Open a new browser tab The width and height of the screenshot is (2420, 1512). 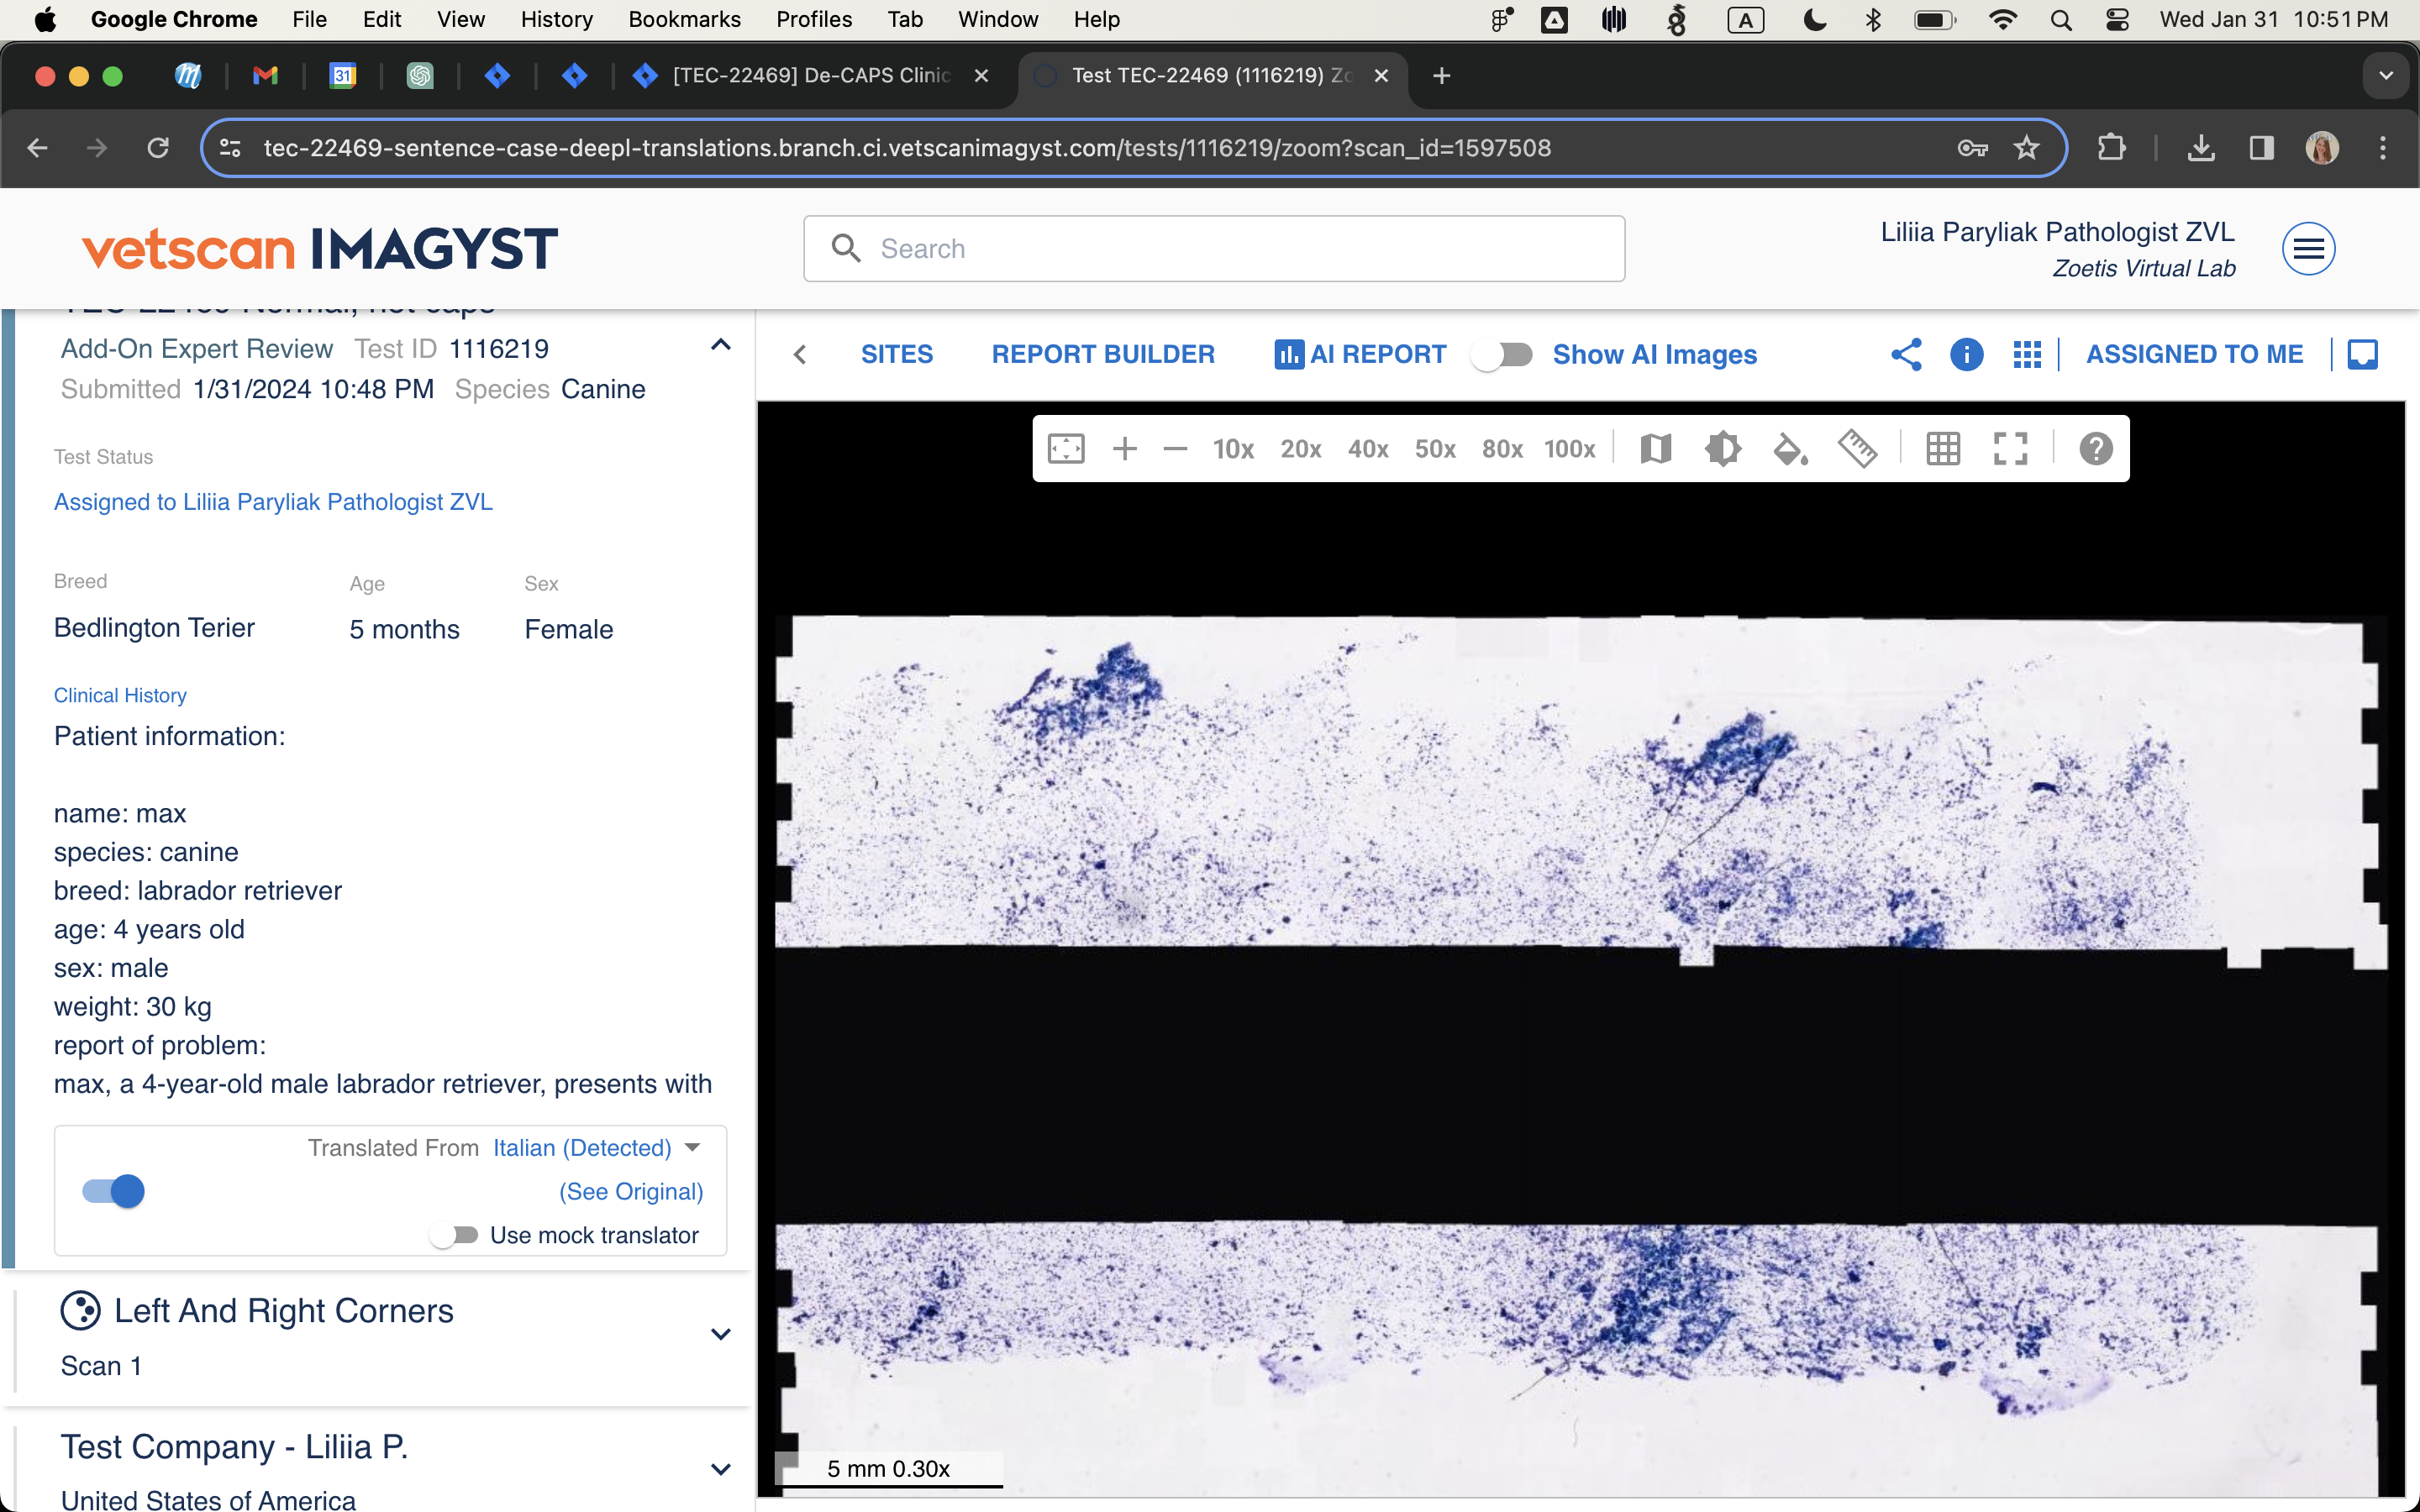tap(1441, 75)
